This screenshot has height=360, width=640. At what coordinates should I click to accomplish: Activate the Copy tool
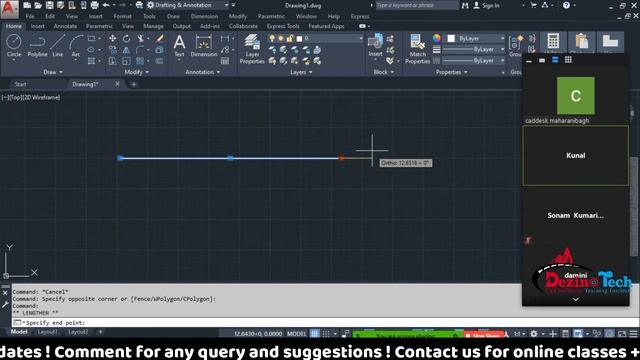point(112,50)
